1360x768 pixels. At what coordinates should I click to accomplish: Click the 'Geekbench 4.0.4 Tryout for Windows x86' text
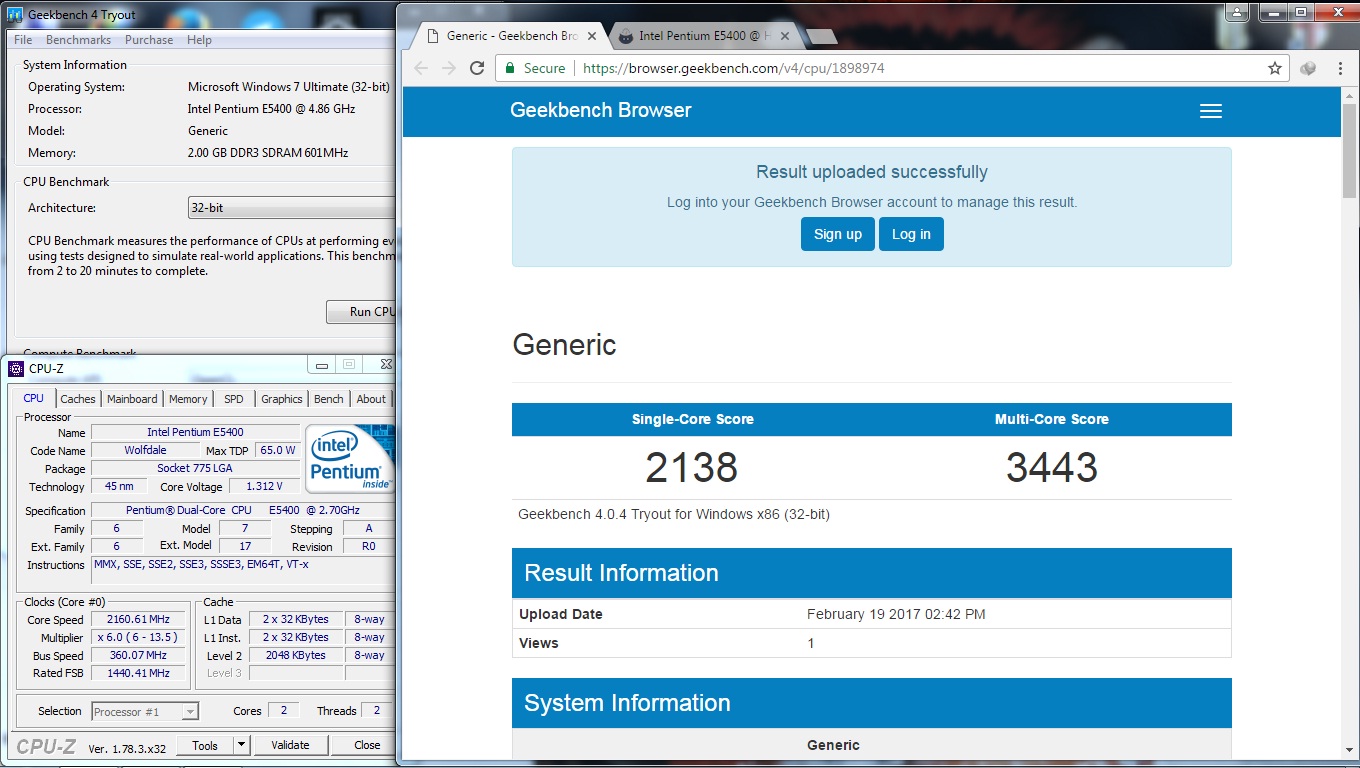tap(674, 515)
